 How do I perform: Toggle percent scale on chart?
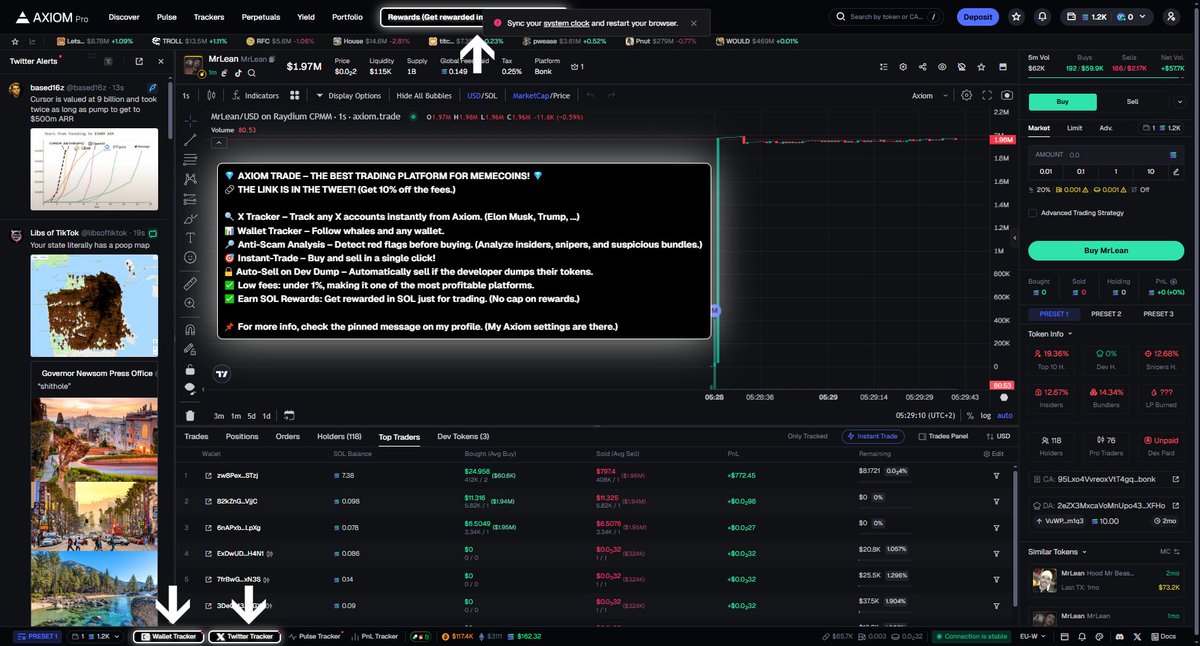(970, 415)
